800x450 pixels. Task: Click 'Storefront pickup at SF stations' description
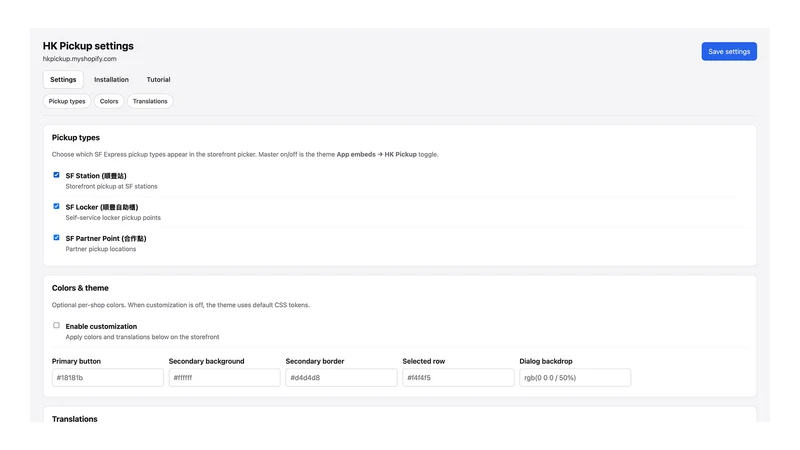111,187
